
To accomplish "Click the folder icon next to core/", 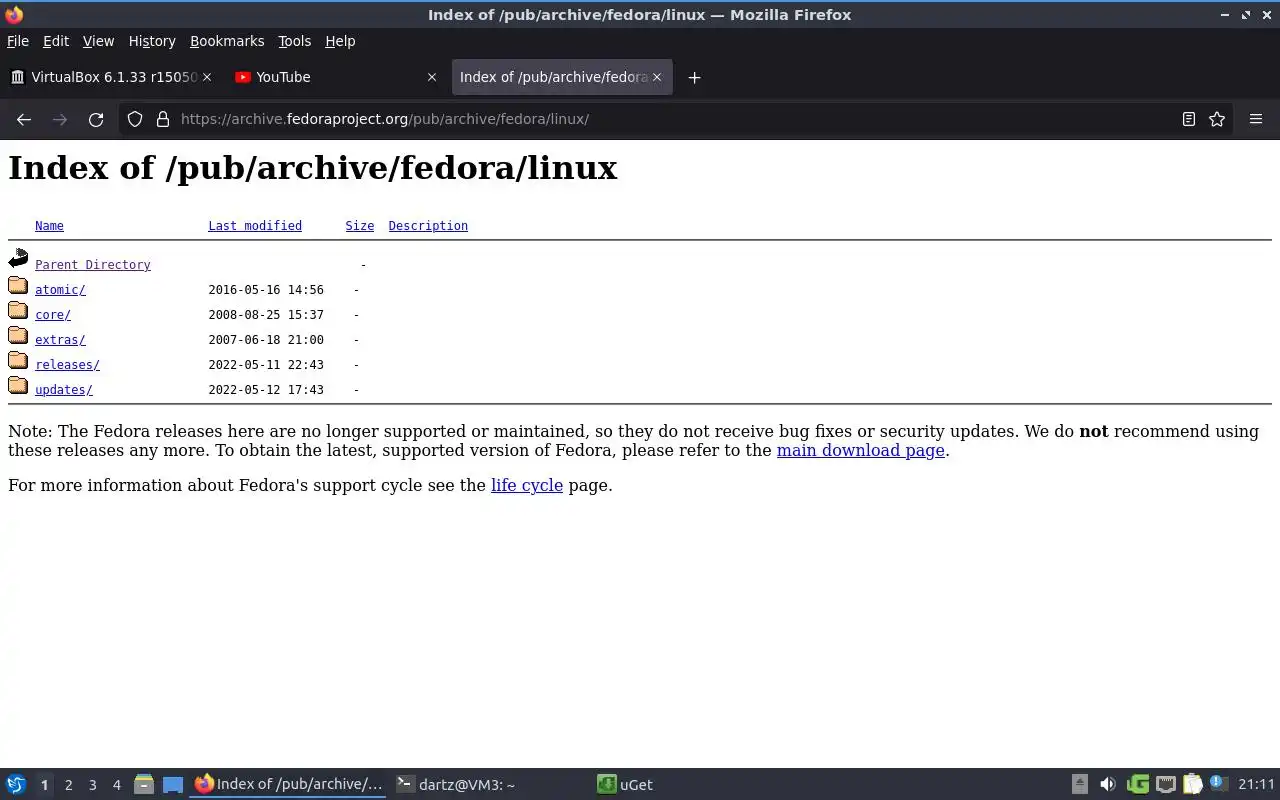I will tap(18, 310).
